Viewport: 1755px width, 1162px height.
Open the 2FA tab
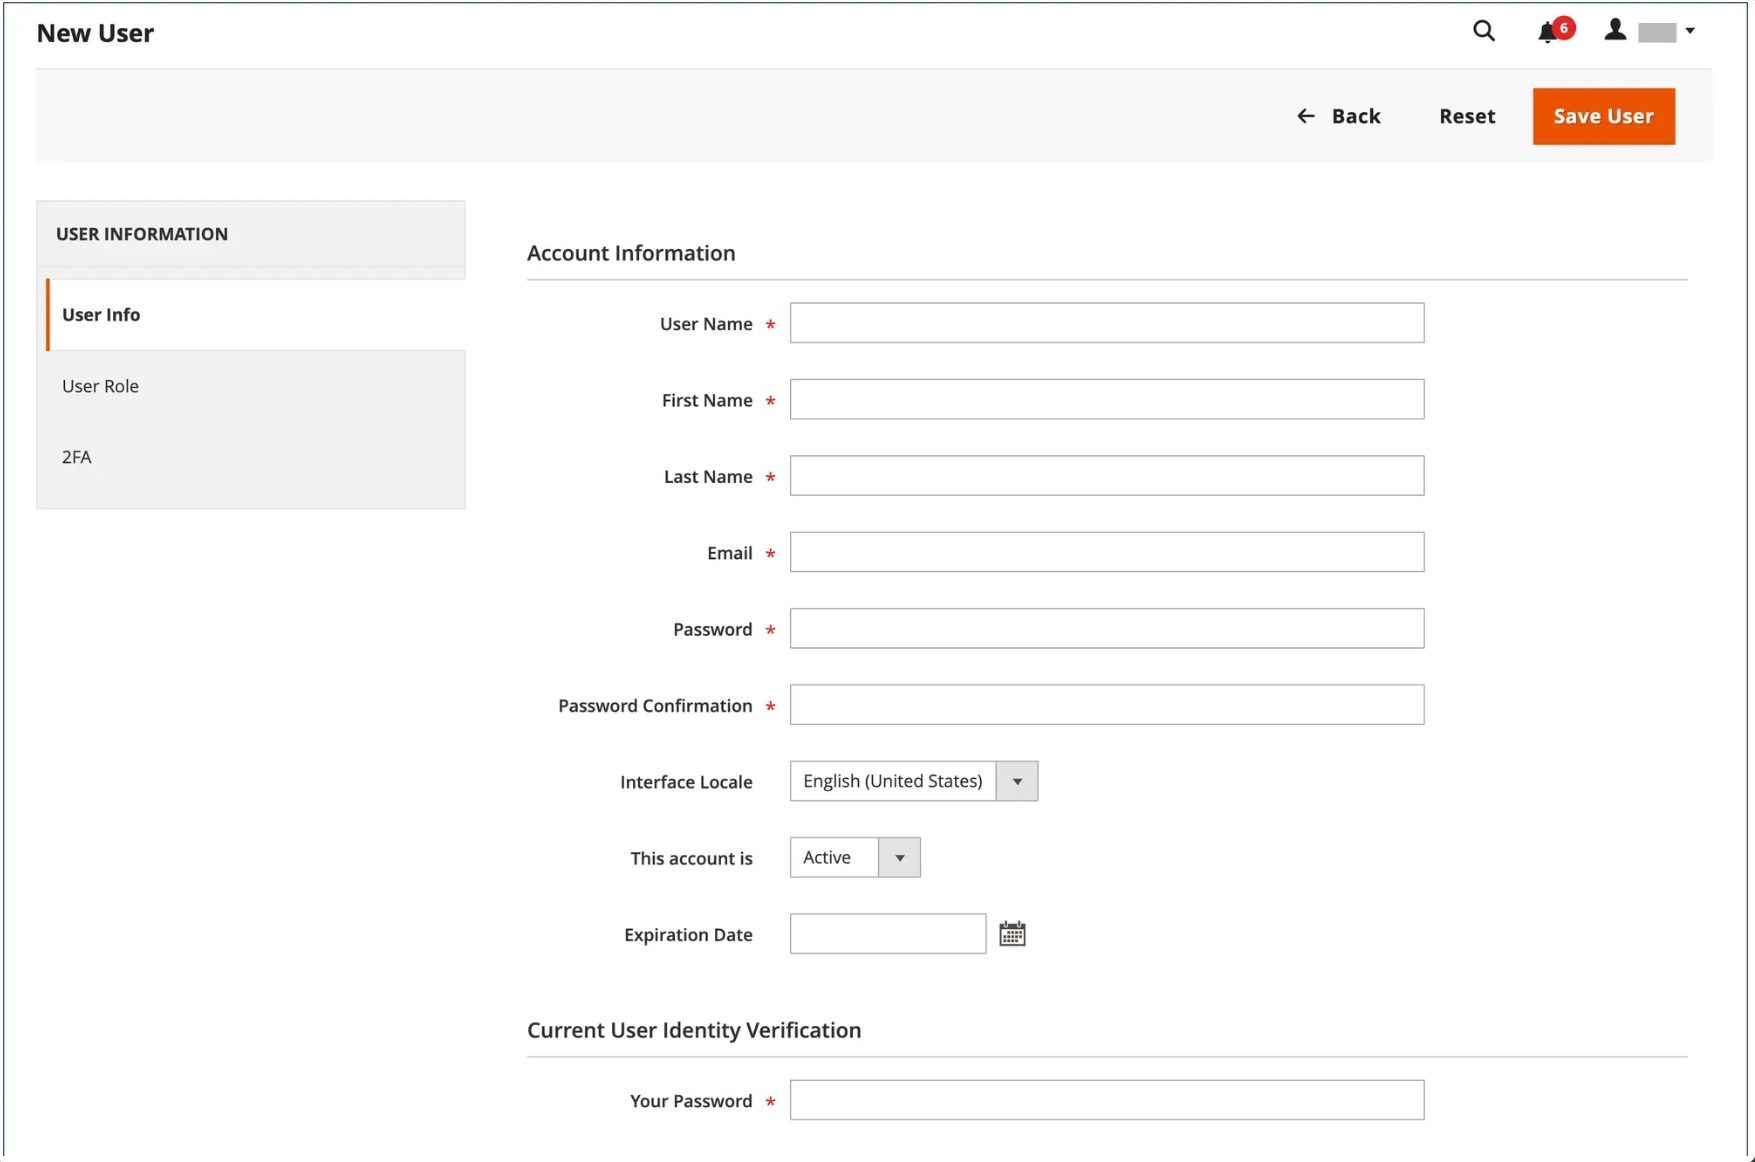[77, 457]
